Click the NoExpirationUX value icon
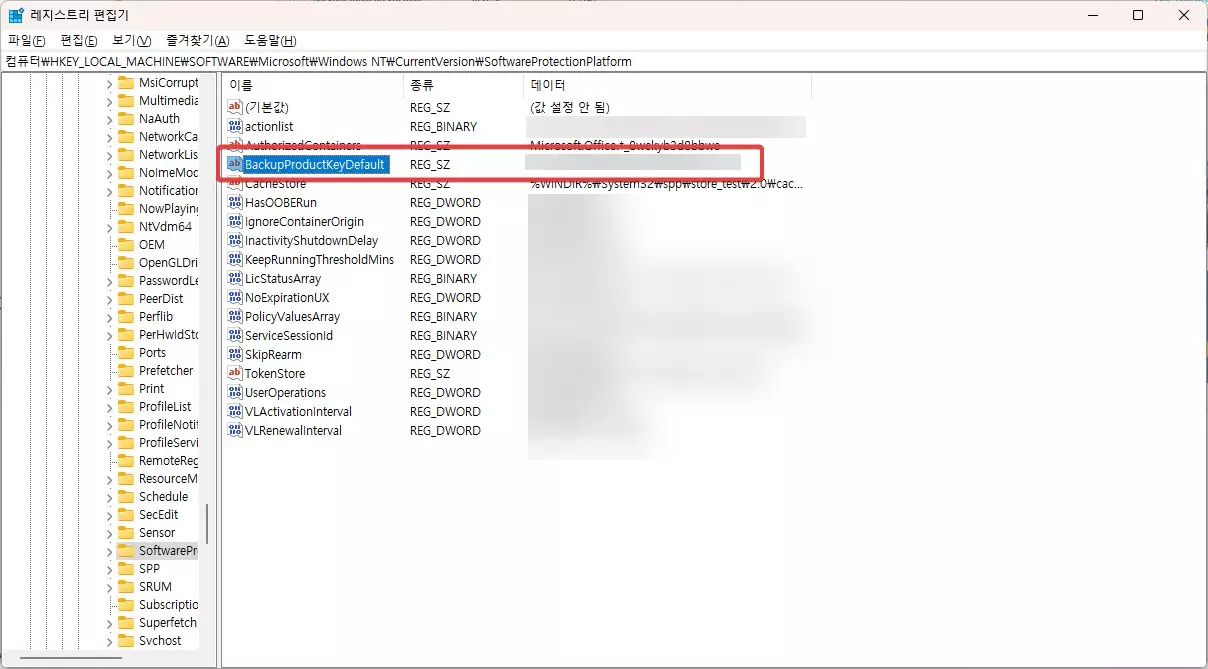Viewport: 1208px width, 669px height. tap(235, 297)
